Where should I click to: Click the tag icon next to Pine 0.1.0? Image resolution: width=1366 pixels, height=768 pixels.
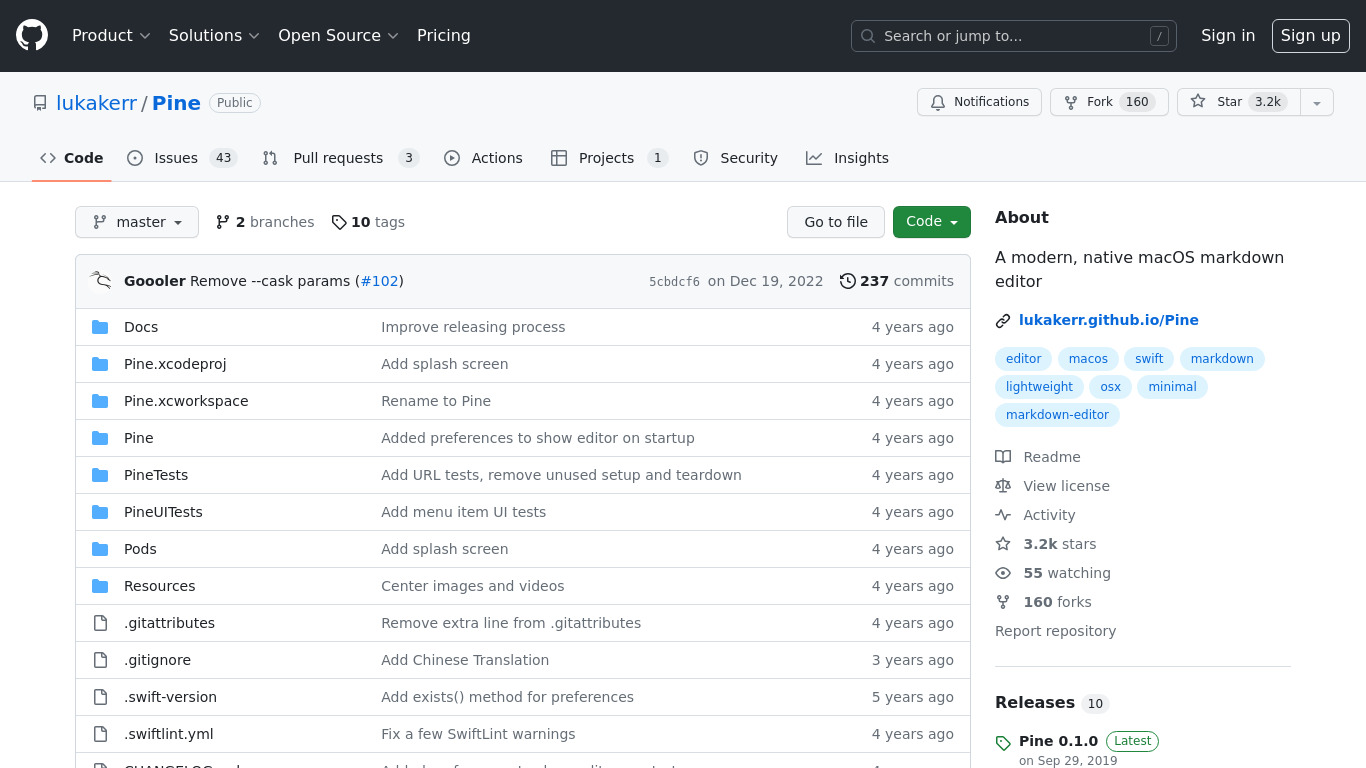click(1003, 743)
